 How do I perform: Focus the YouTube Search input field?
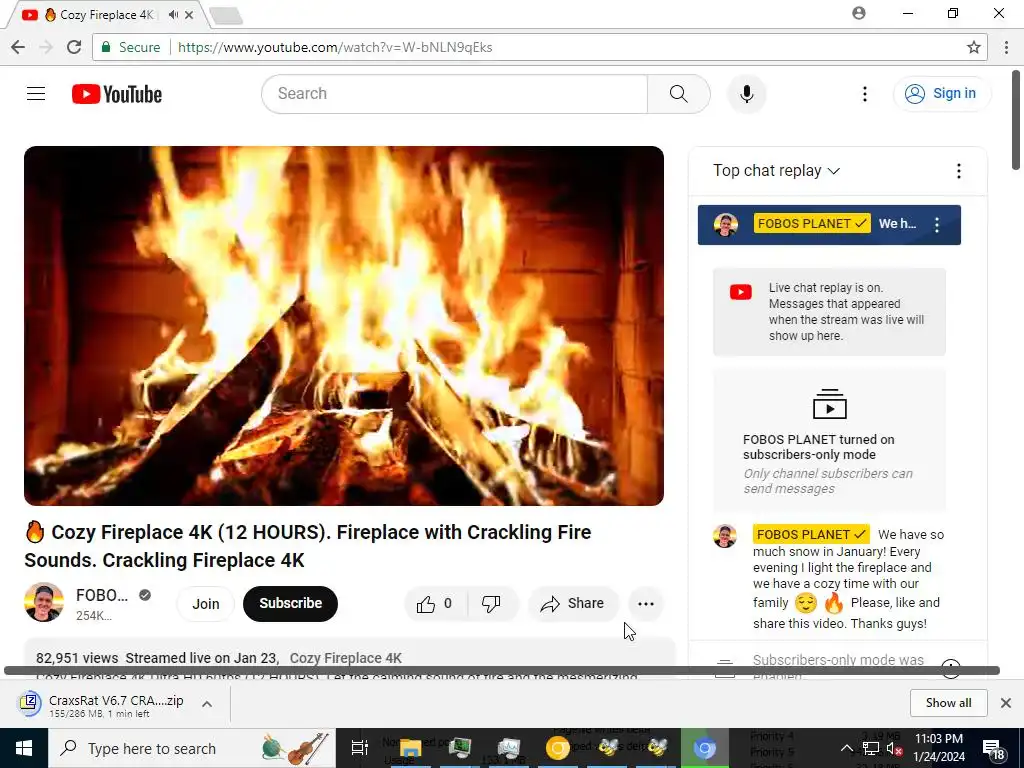pyautogui.click(x=455, y=94)
